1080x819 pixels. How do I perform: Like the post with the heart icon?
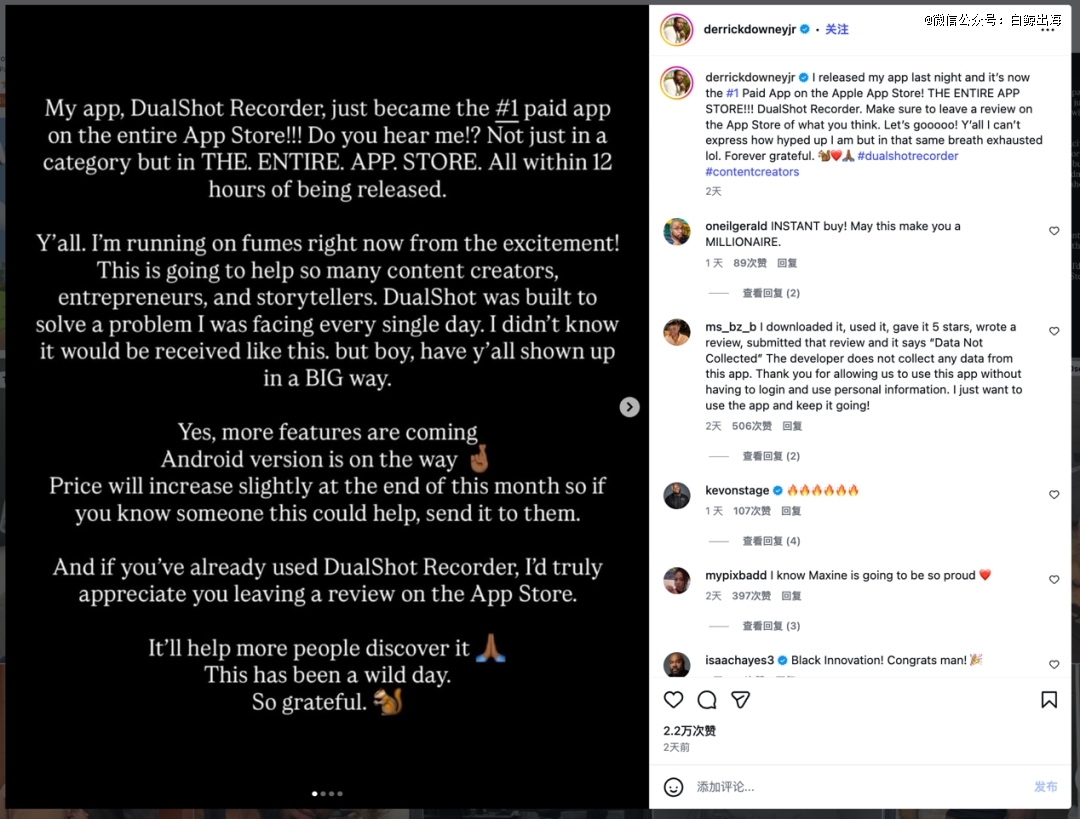pyautogui.click(x=674, y=700)
